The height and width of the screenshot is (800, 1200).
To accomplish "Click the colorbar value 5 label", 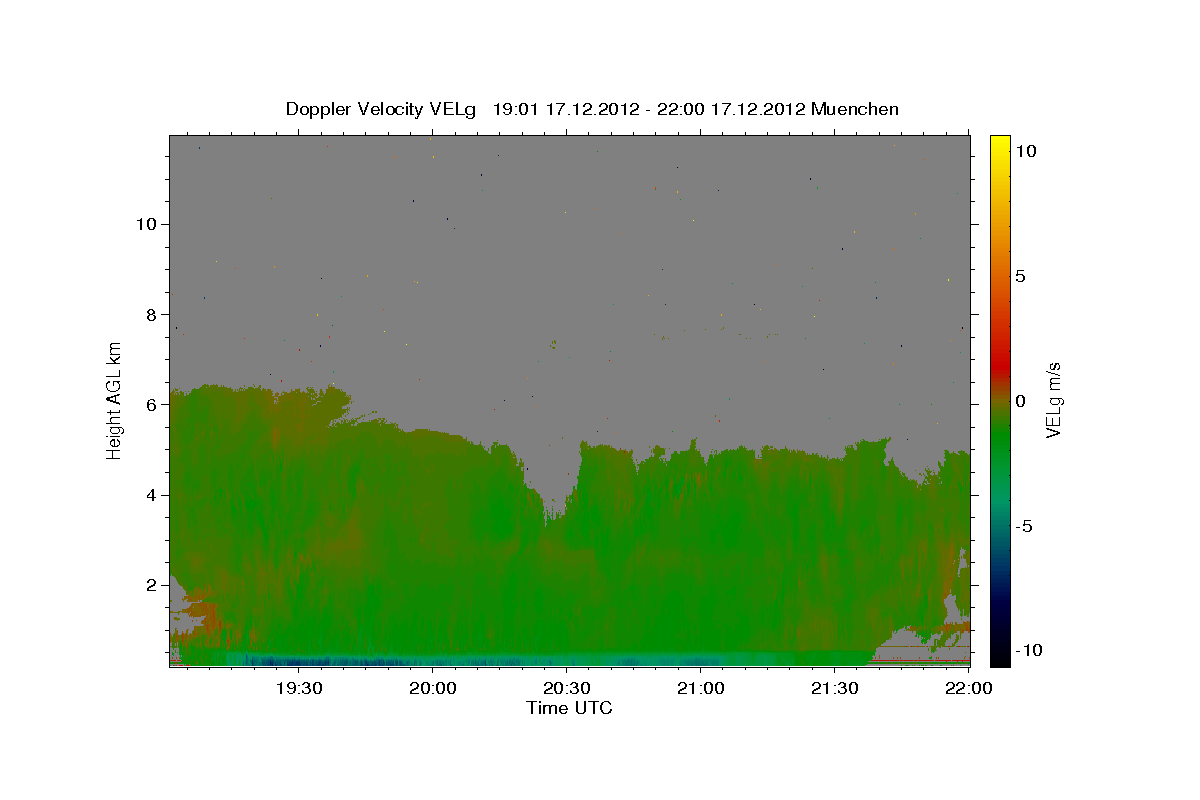I will pos(1020,276).
